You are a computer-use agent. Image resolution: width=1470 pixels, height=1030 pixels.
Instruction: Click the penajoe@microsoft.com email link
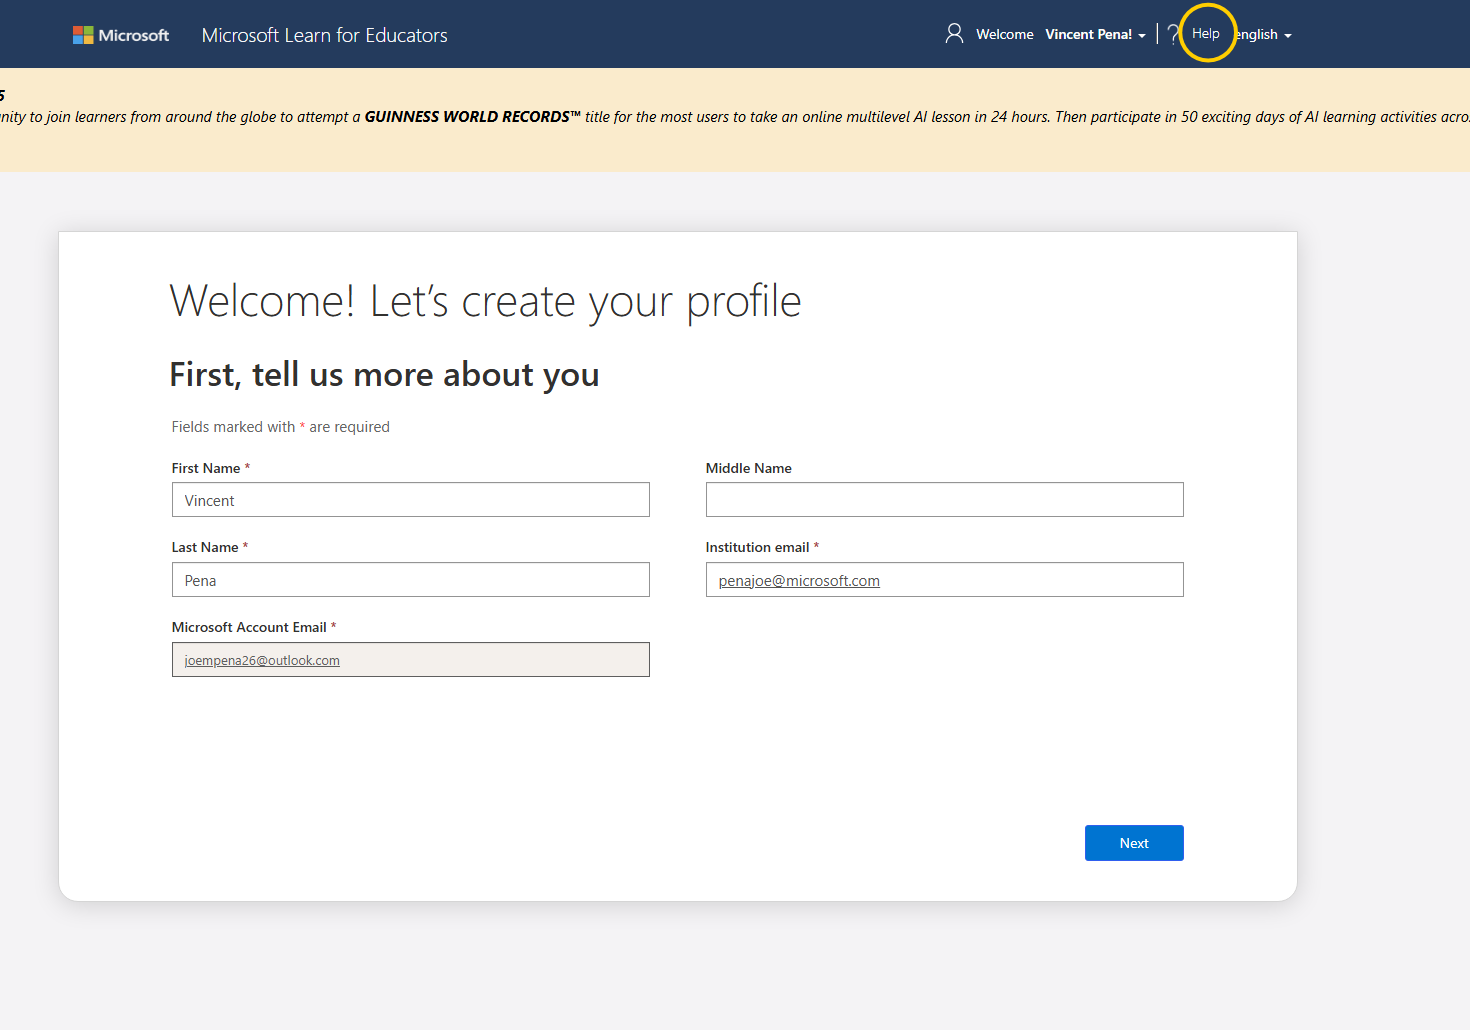pyautogui.click(x=797, y=580)
